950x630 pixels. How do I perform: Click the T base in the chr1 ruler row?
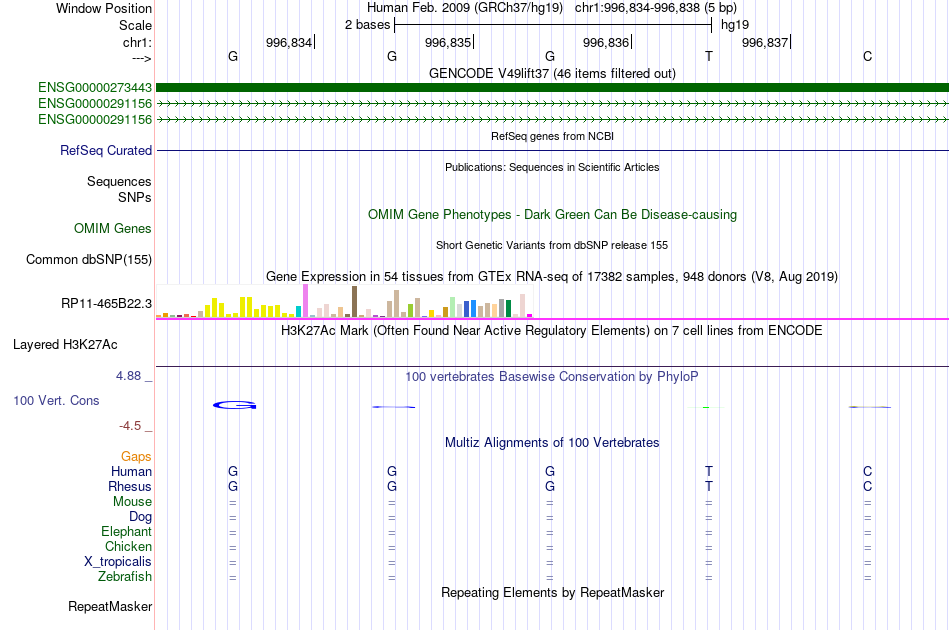coord(709,56)
